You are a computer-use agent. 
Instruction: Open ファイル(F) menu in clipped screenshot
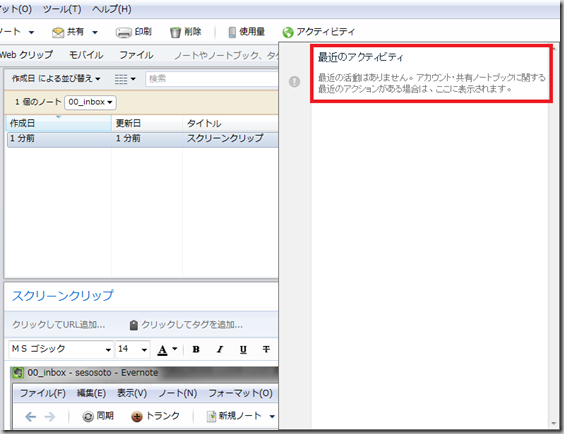point(42,393)
